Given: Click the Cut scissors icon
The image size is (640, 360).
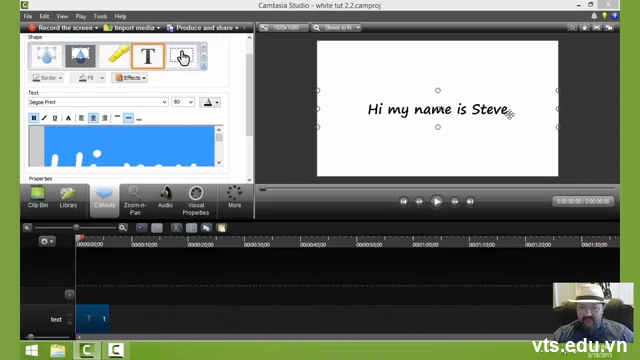Looking at the screenshot, I should (176, 228).
